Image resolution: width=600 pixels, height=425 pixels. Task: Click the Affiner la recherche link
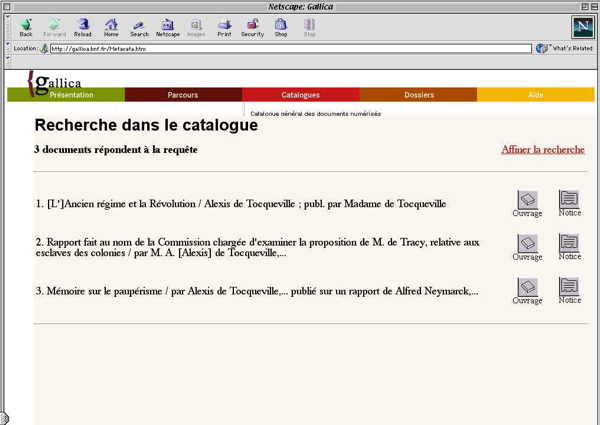pyautogui.click(x=543, y=150)
